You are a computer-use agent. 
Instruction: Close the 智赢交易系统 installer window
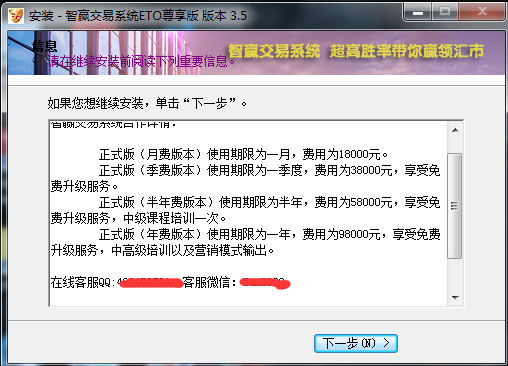[x=482, y=12]
